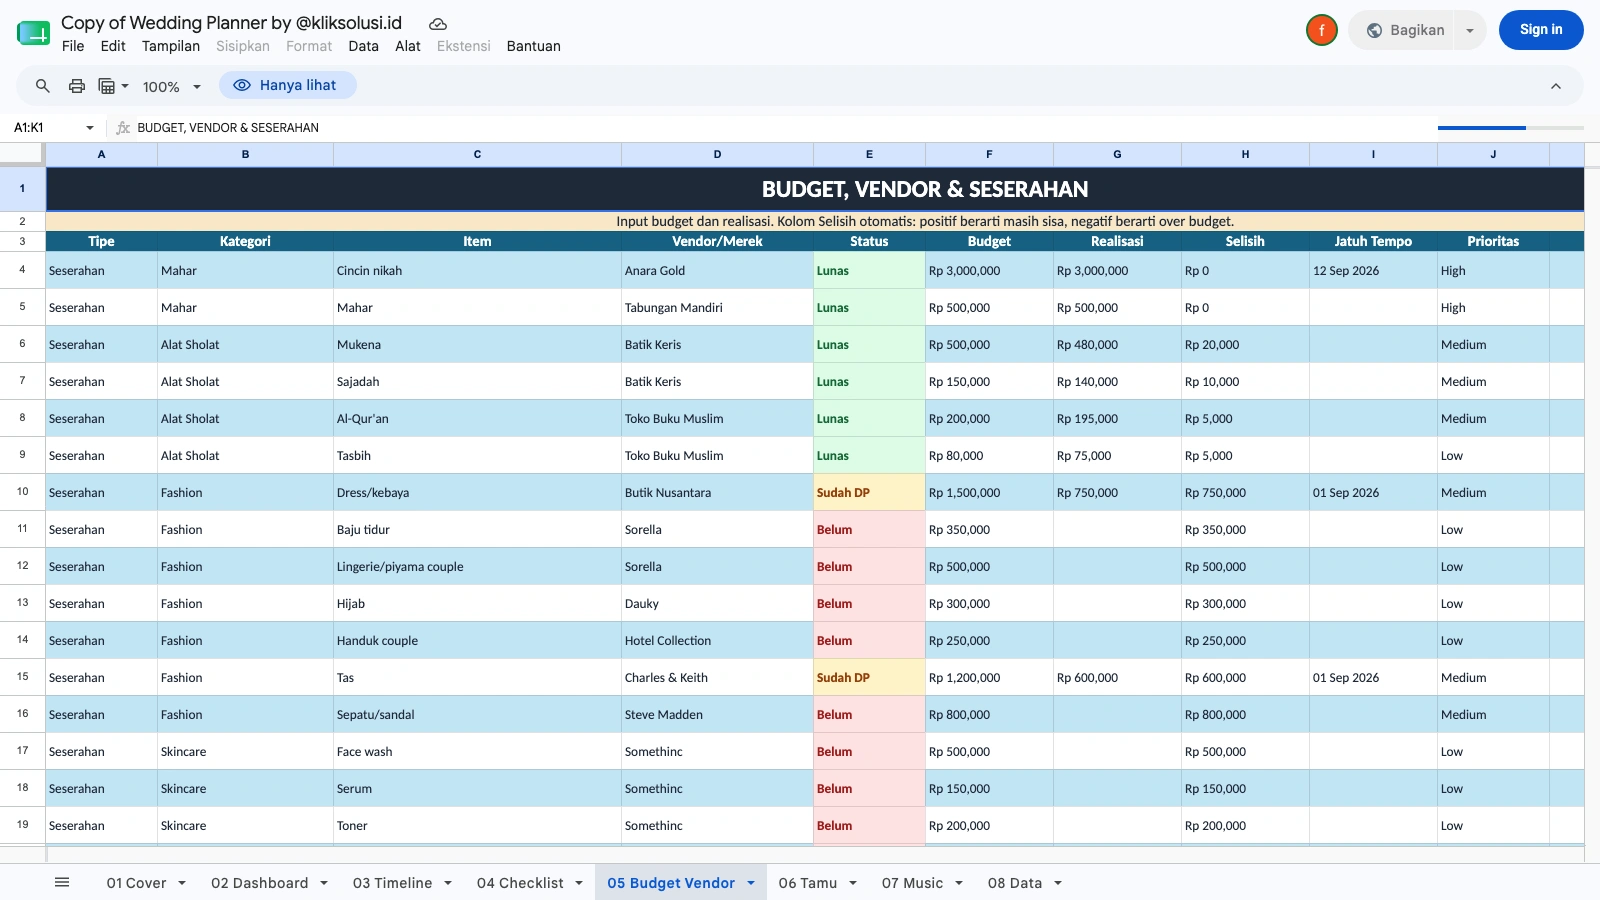This screenshot has width=1600, height=900.
Task: Open the Data menu
Action: [363, 46]
